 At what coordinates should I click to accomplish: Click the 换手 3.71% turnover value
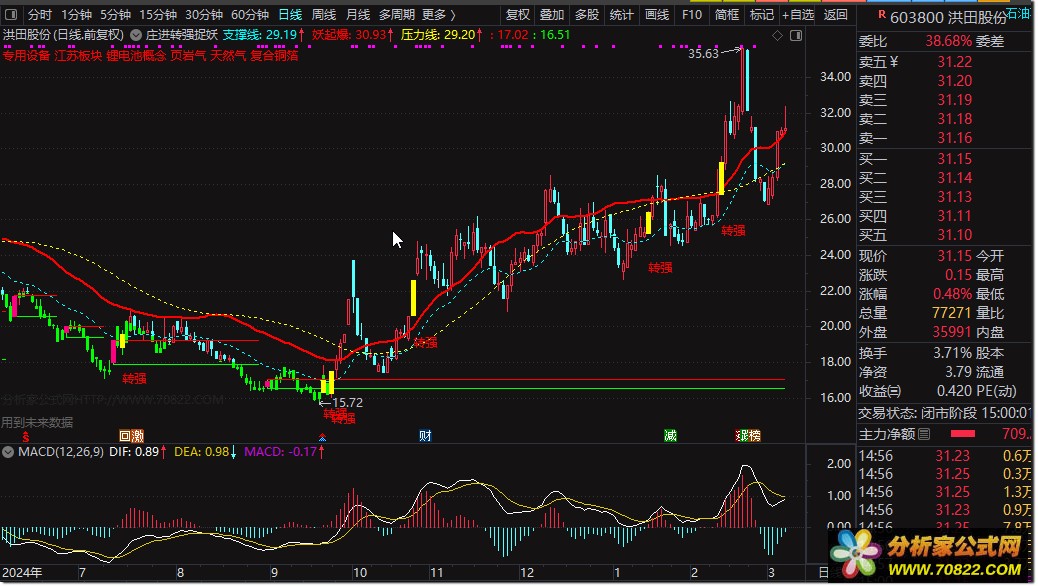pyautogui.click(x=953, y=354)
